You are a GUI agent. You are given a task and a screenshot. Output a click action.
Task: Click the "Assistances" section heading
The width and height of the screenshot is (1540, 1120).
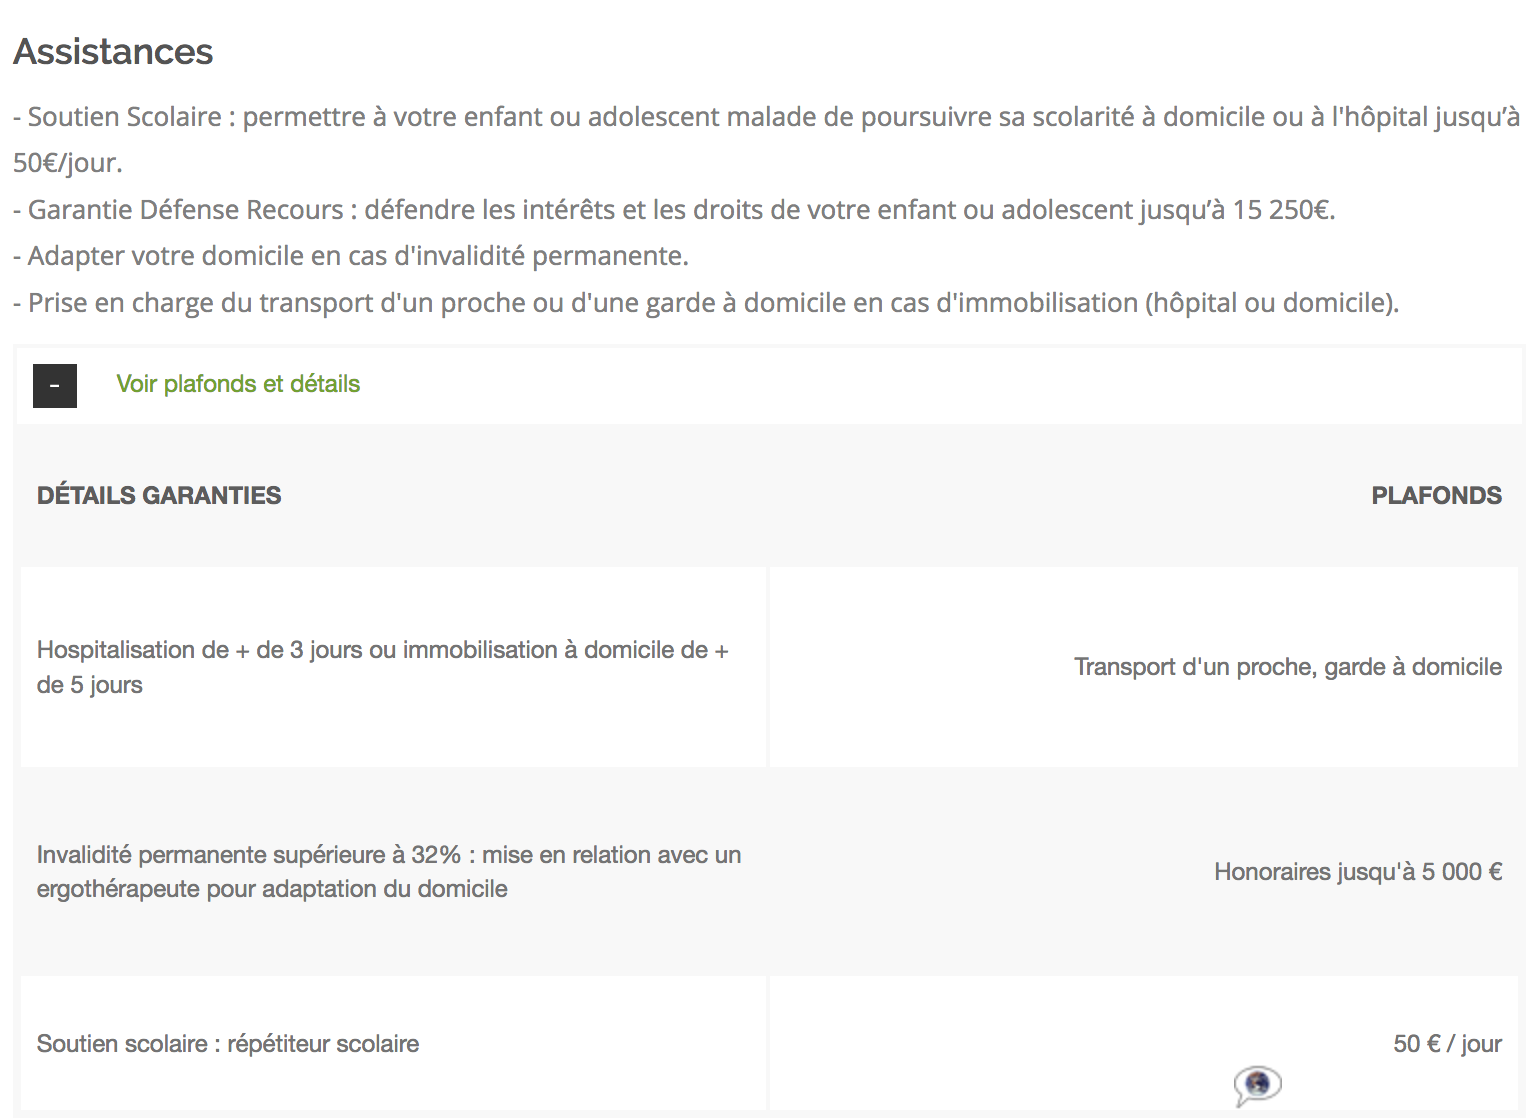(x=113, y=52)
